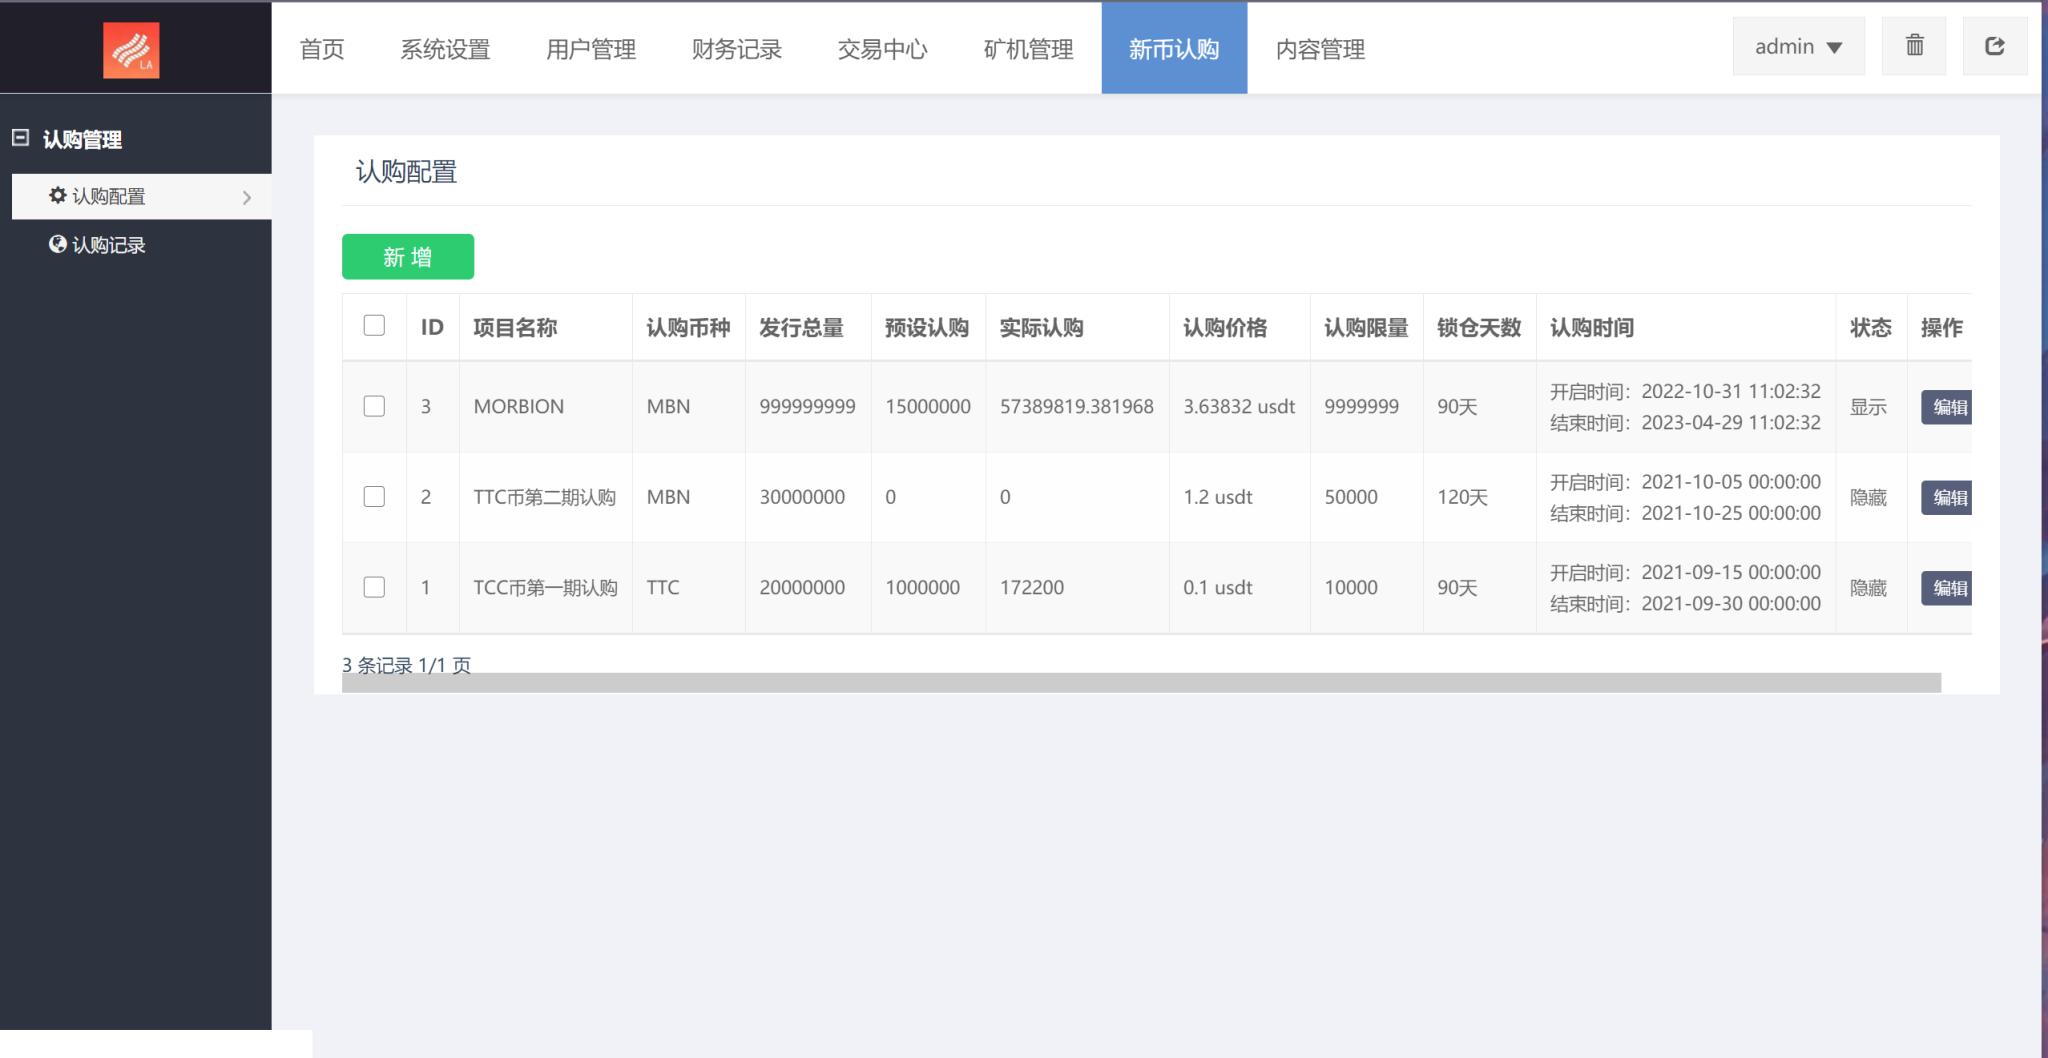Expand the chevron next to 认购配置
This screenshot has width=2048, height=1058.
[249, 197]
